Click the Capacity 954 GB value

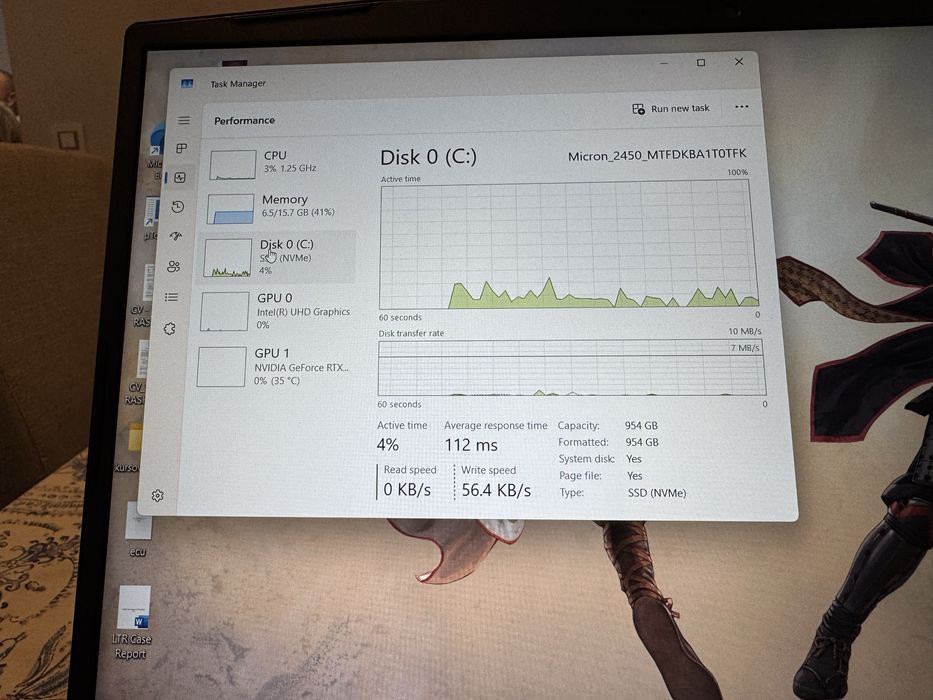coord(641,426)
